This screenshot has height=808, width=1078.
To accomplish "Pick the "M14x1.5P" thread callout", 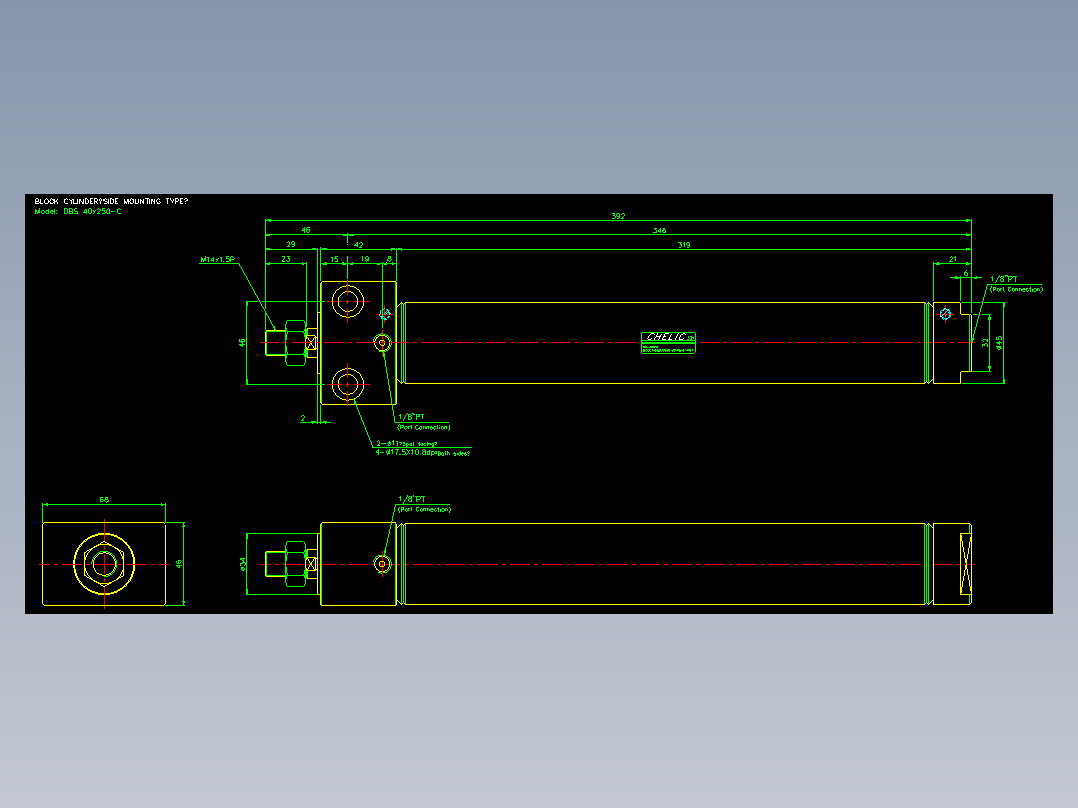I will pyautogui.click(x=217, y=260).
